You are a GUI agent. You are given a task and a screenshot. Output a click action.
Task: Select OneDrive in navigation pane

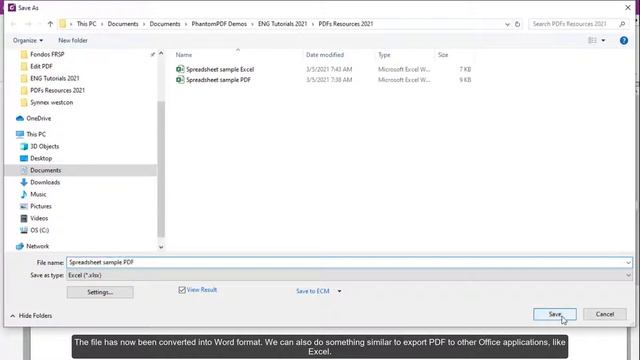point(38,118)
